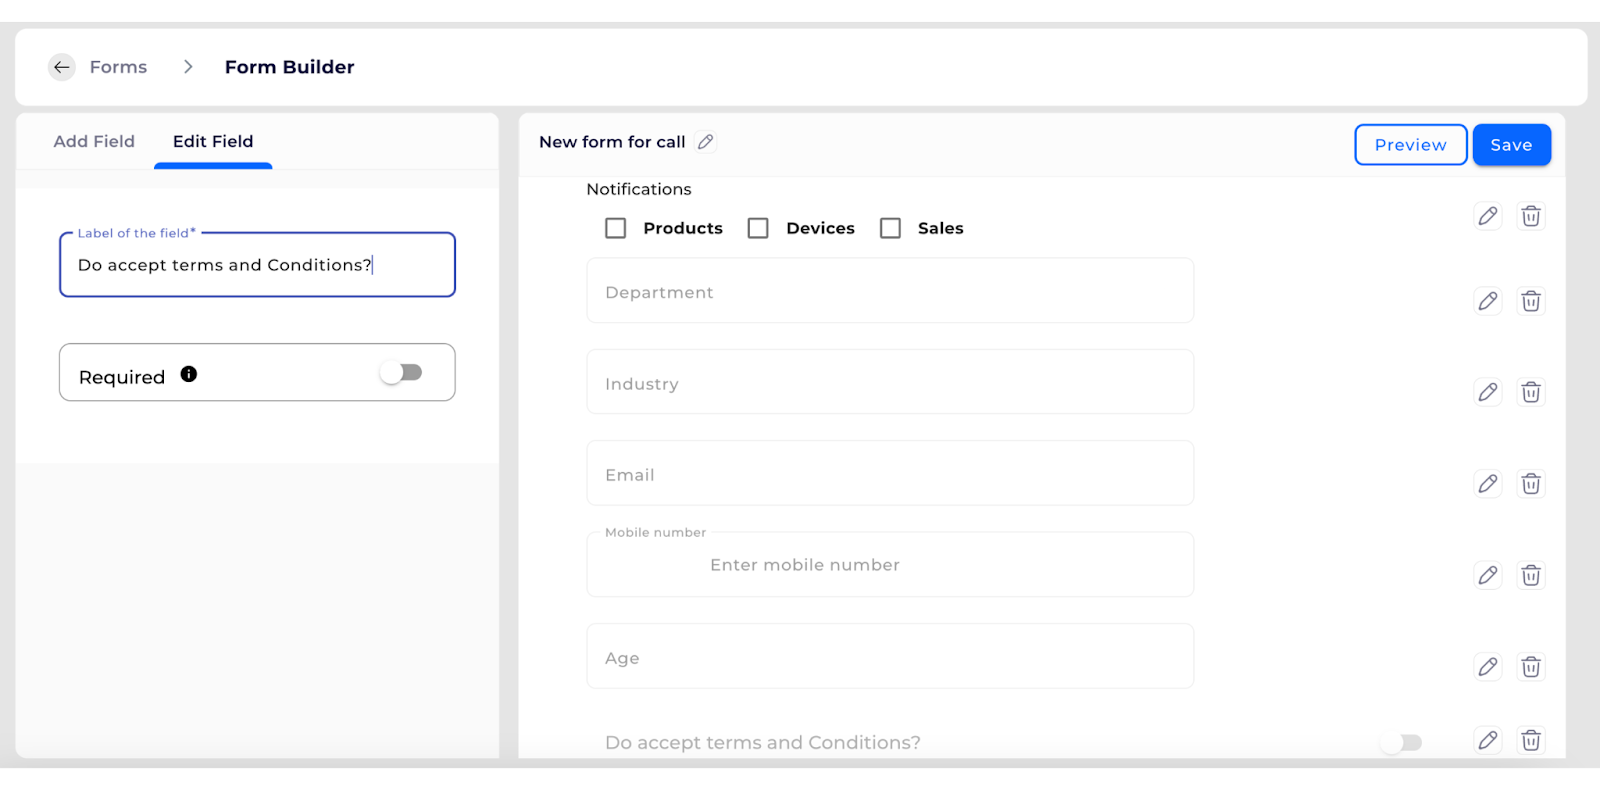Image resolution: width=1600 pixels, height=790 pixels.
Task: Switch to the Add Field tab
Action: [x=94, y=141]
